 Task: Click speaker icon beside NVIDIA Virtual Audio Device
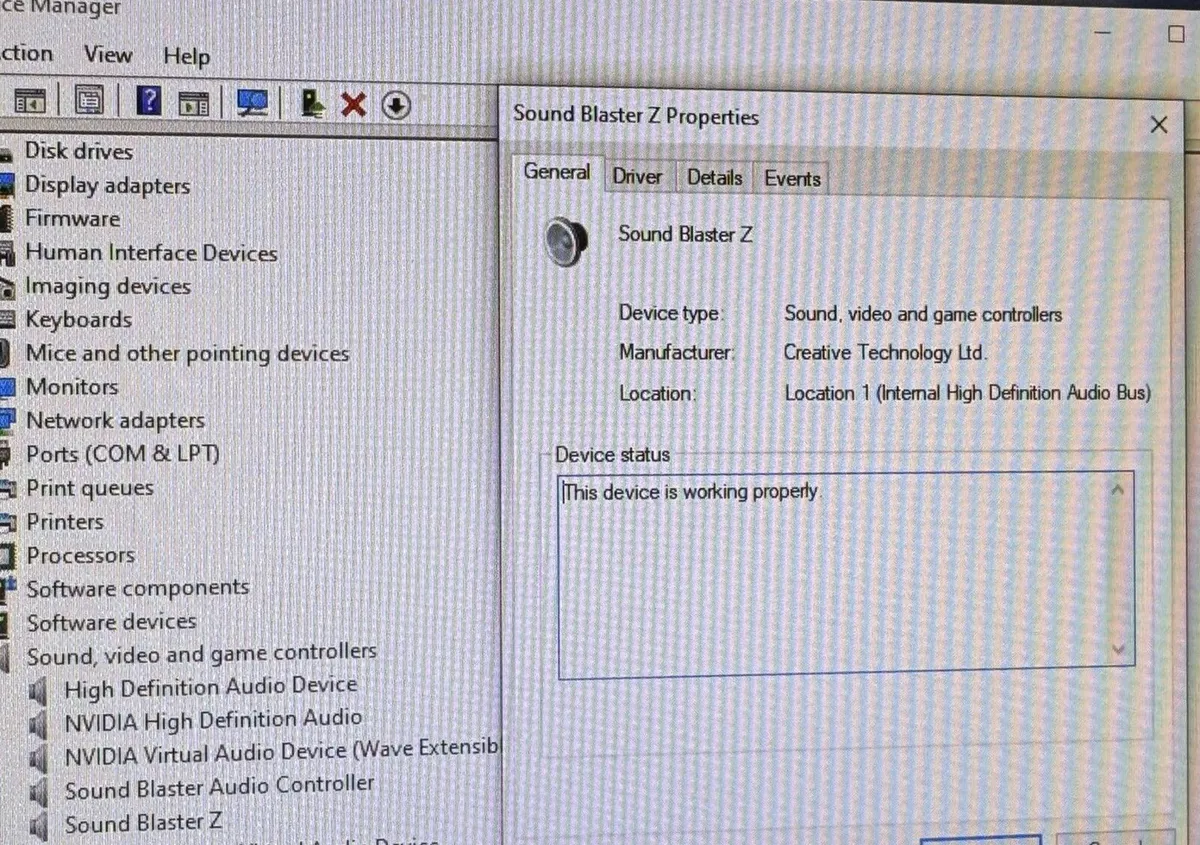[x=39, y=758]
